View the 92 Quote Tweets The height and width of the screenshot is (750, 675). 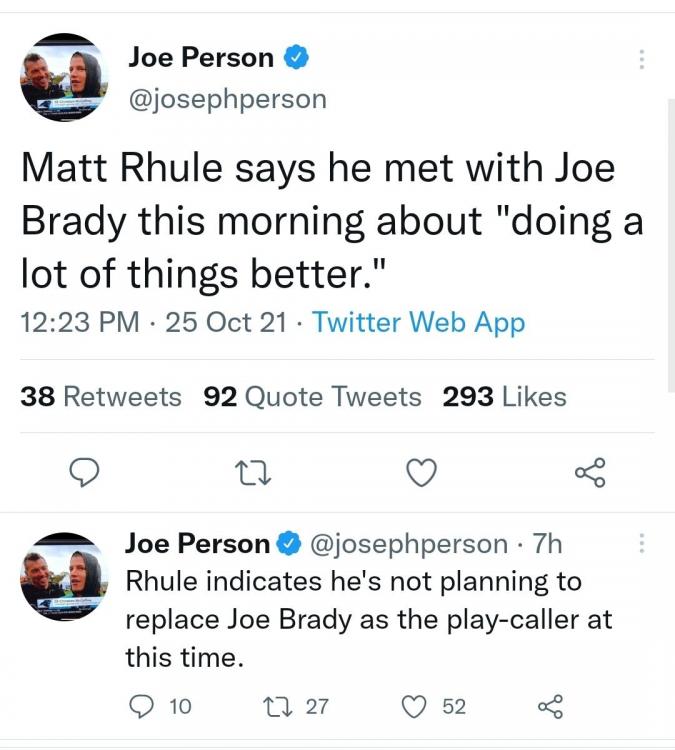point(312,397)
